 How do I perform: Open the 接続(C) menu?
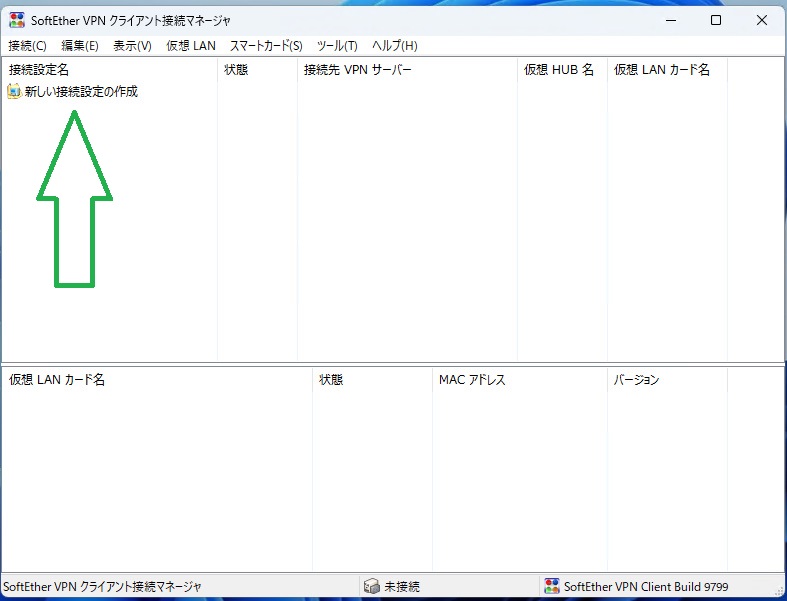27,46
